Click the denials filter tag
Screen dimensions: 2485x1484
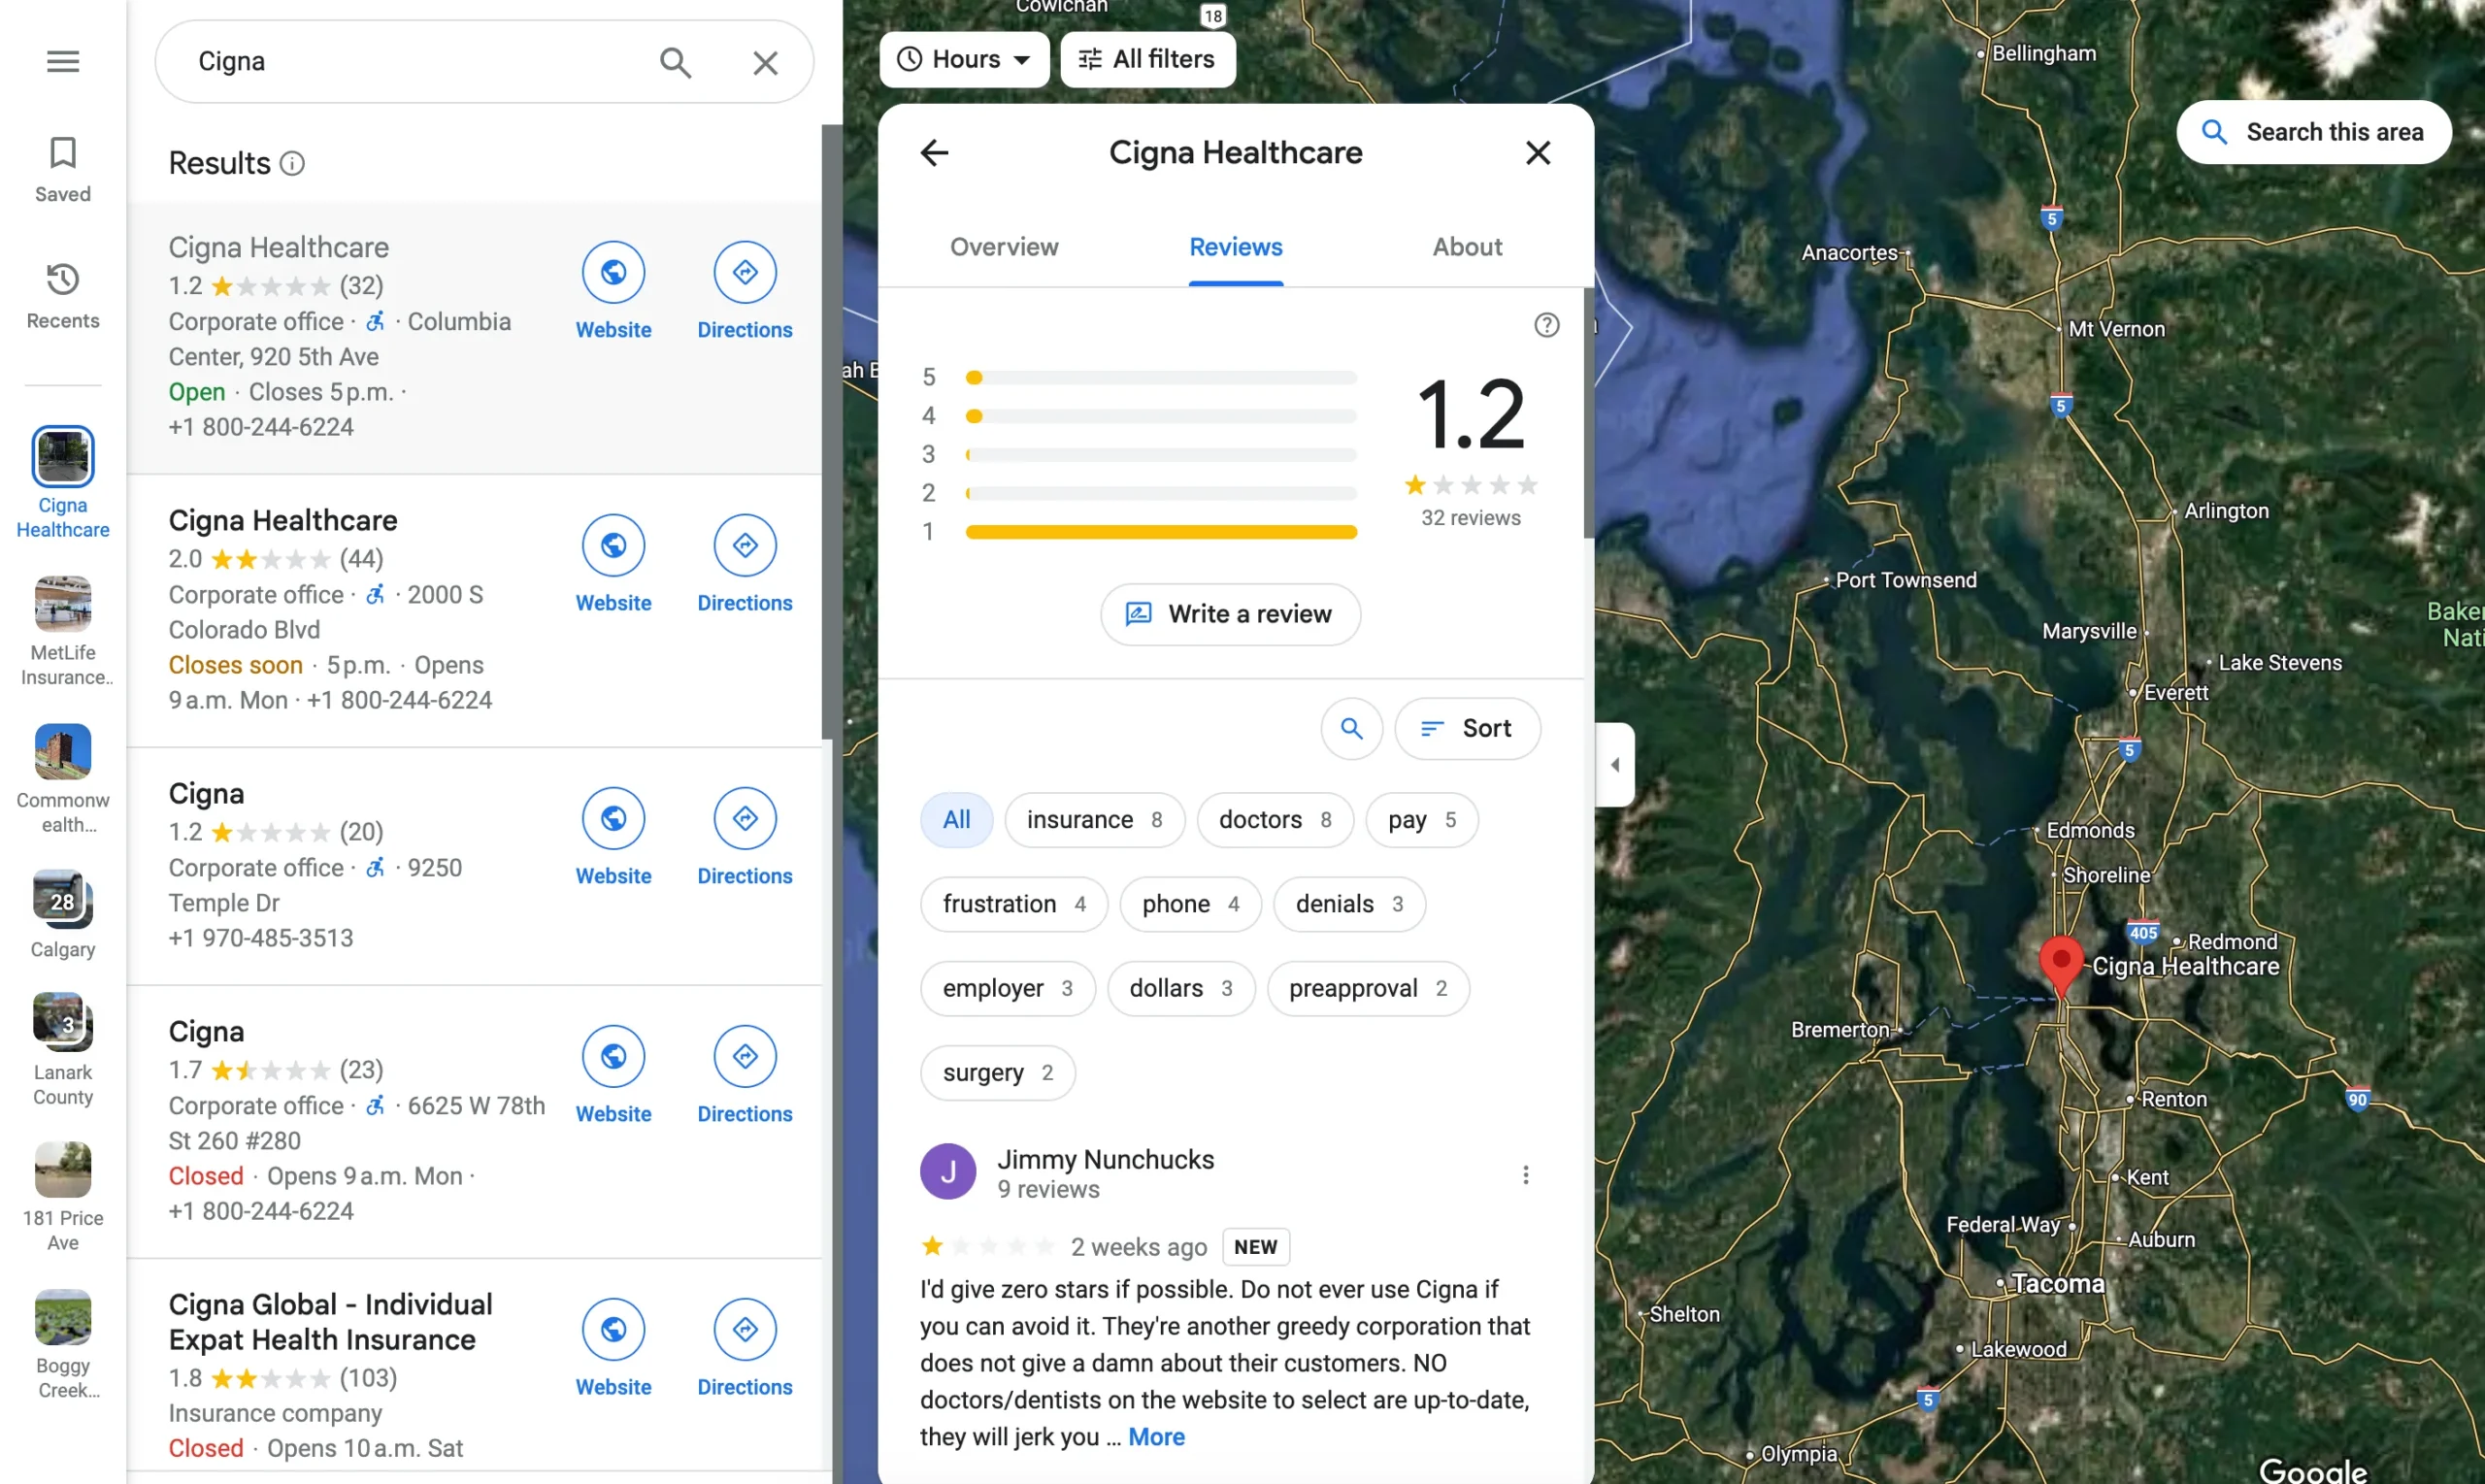[x=1347, y=903]
